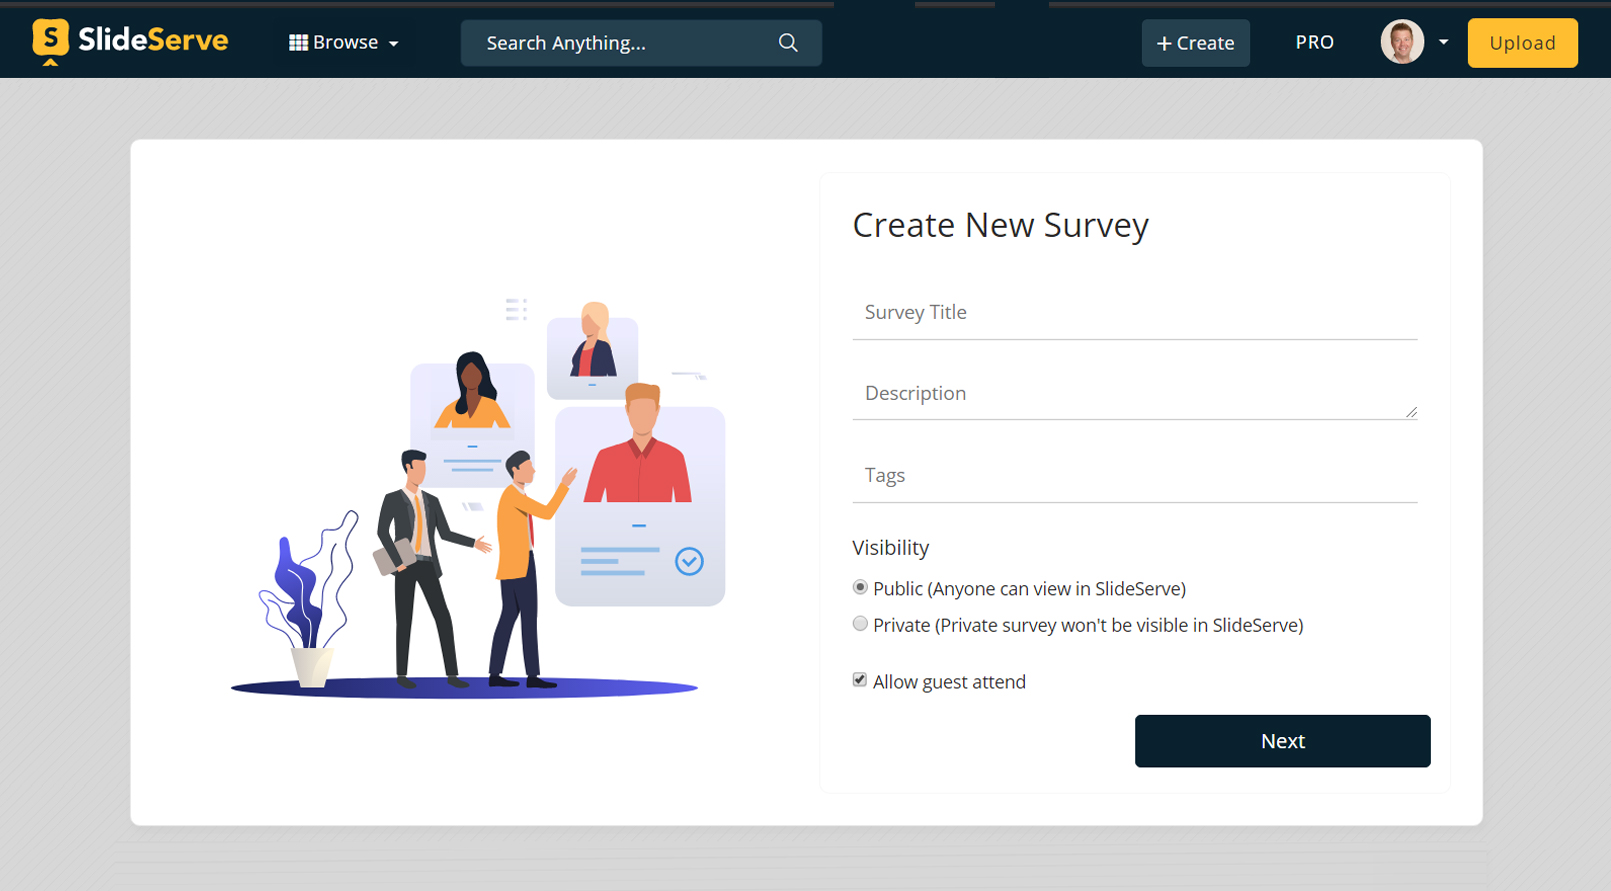
Task: Click the Tags input field
Action: pyautogui.click(x=1134, y=476)
